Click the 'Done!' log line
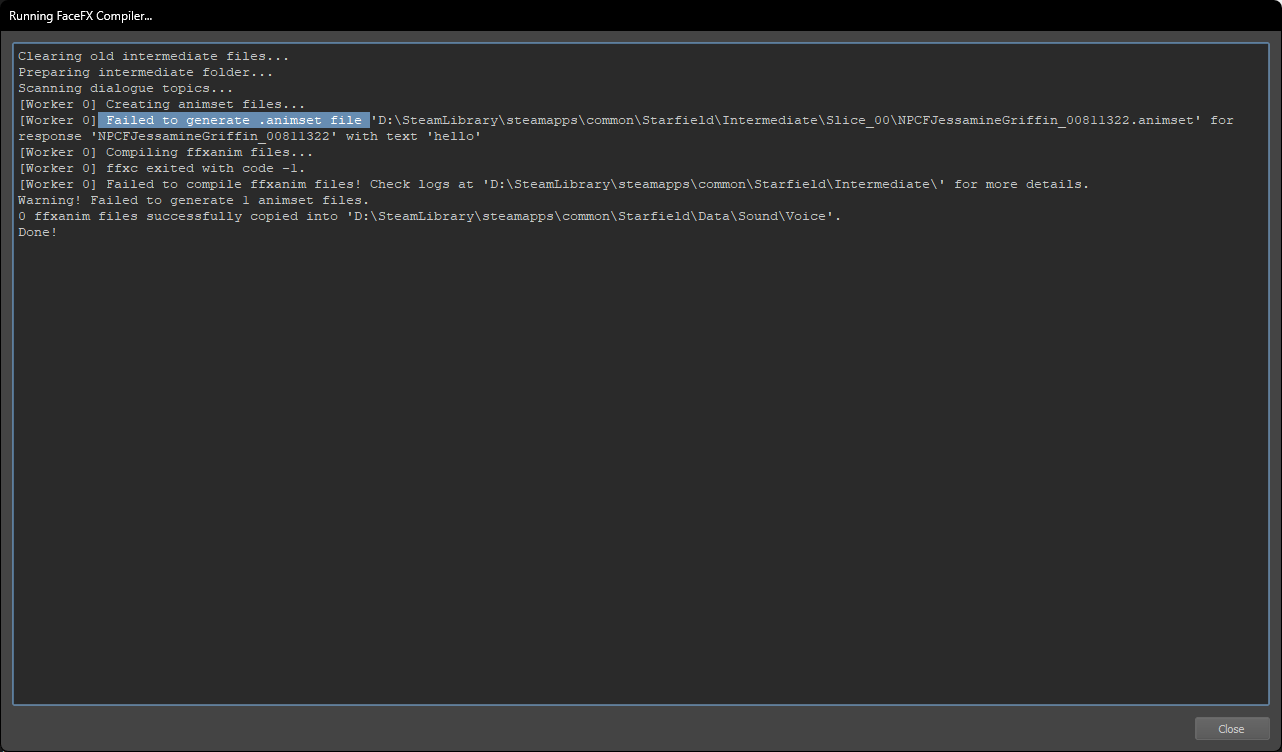 coord(38,232)
